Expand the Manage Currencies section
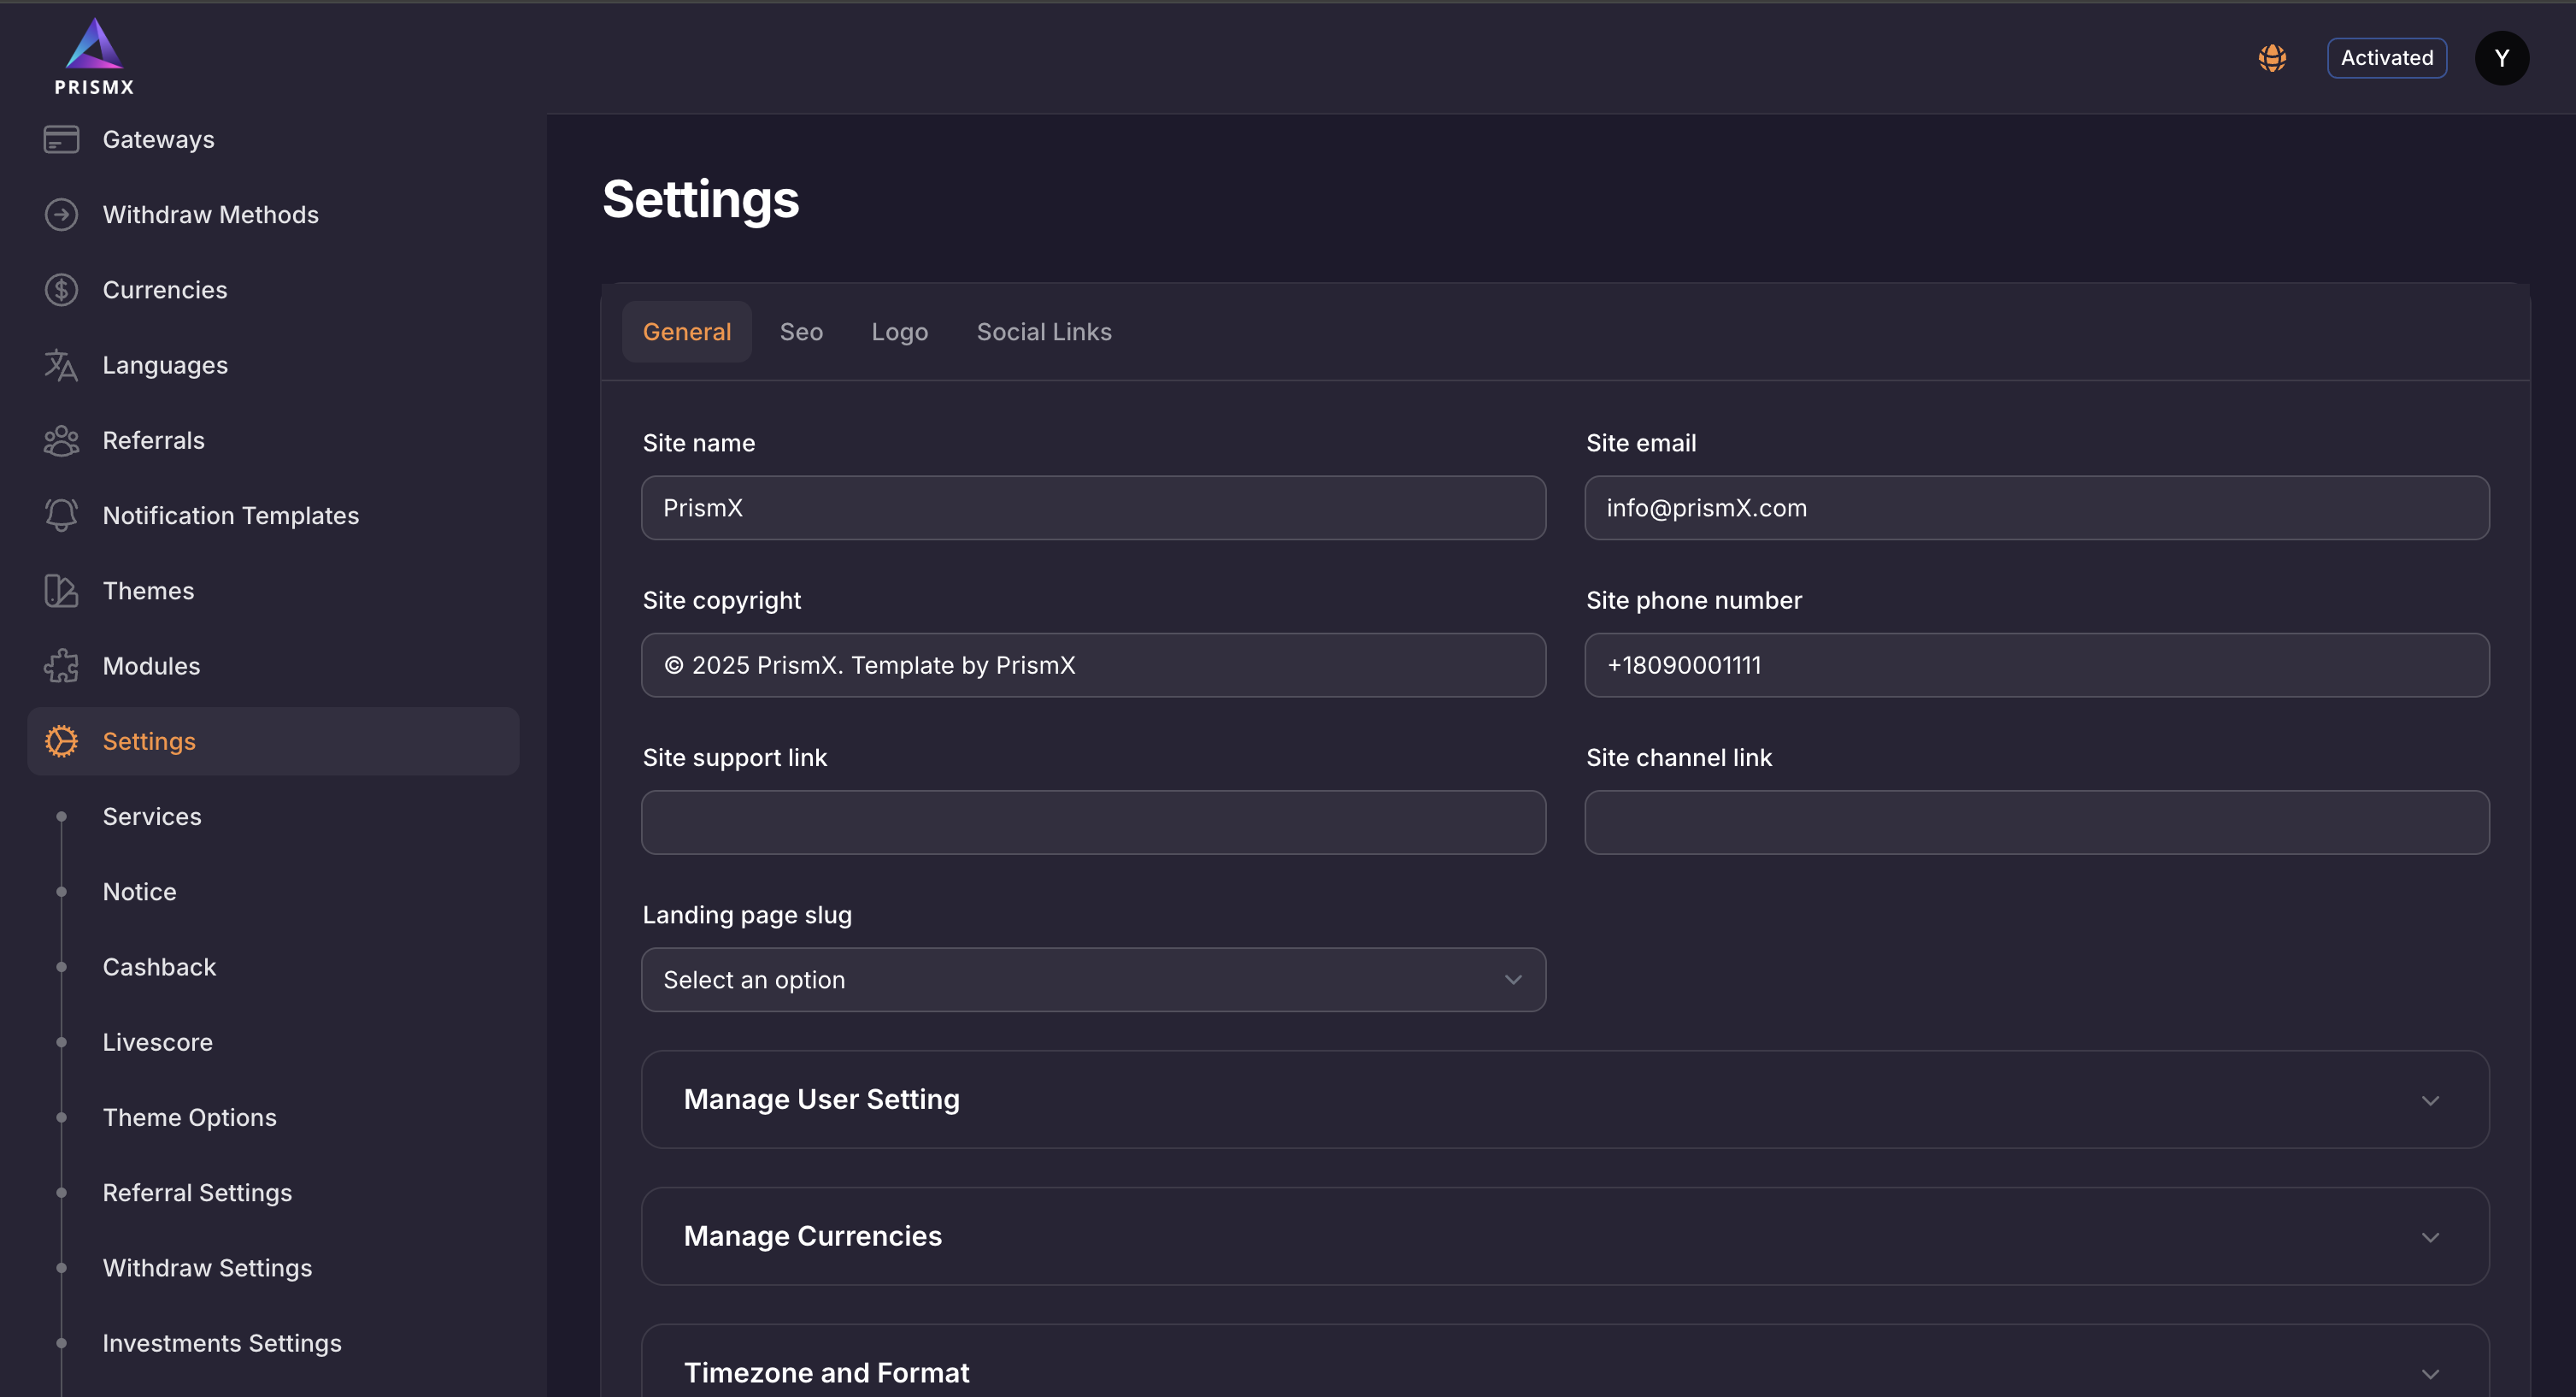2576x1397 pixels. click(x=1565, y=1237)
